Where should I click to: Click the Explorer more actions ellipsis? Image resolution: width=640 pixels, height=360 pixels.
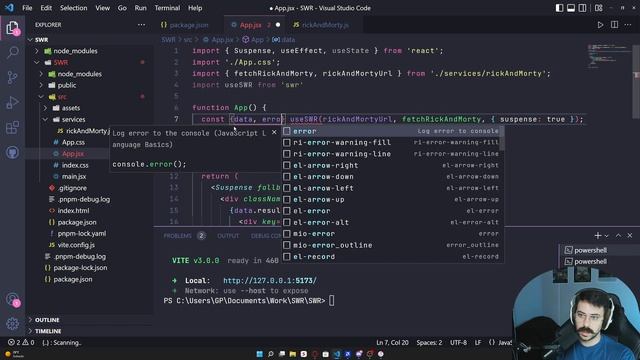[141, 25]
